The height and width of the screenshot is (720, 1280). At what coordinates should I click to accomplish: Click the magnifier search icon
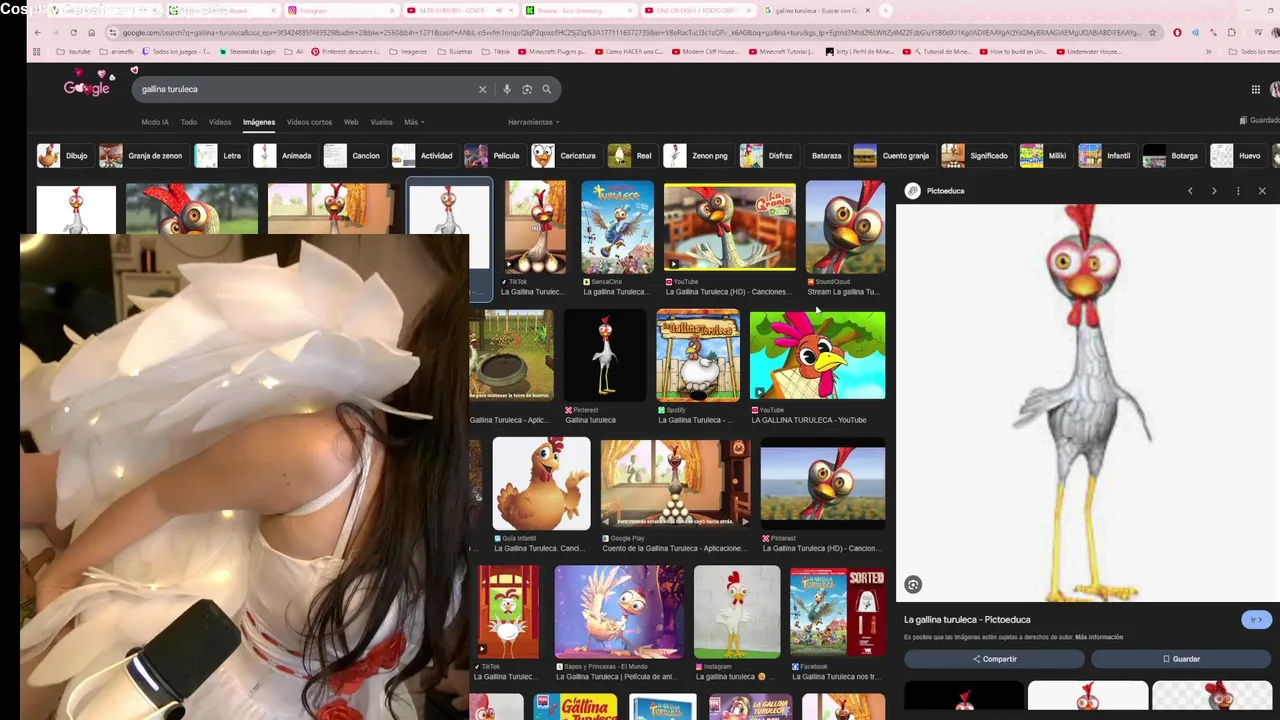547,89
